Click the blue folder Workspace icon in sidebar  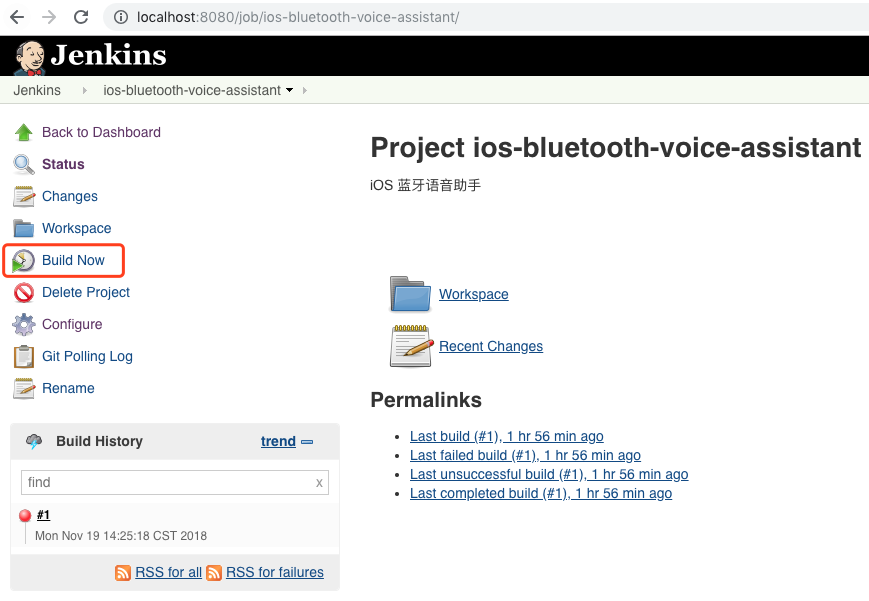23,228
